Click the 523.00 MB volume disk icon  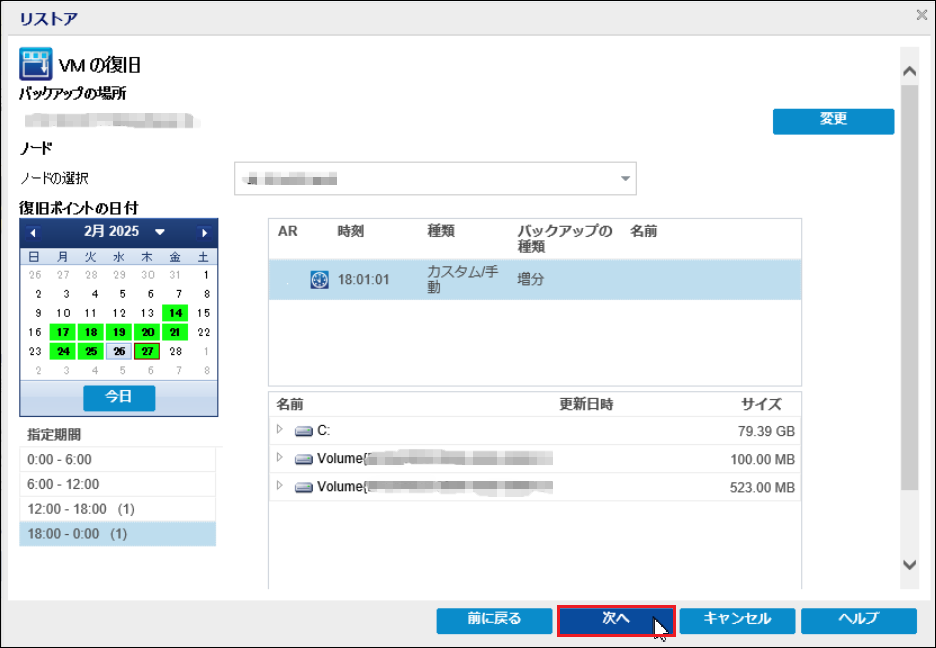[x=304, y=488]
